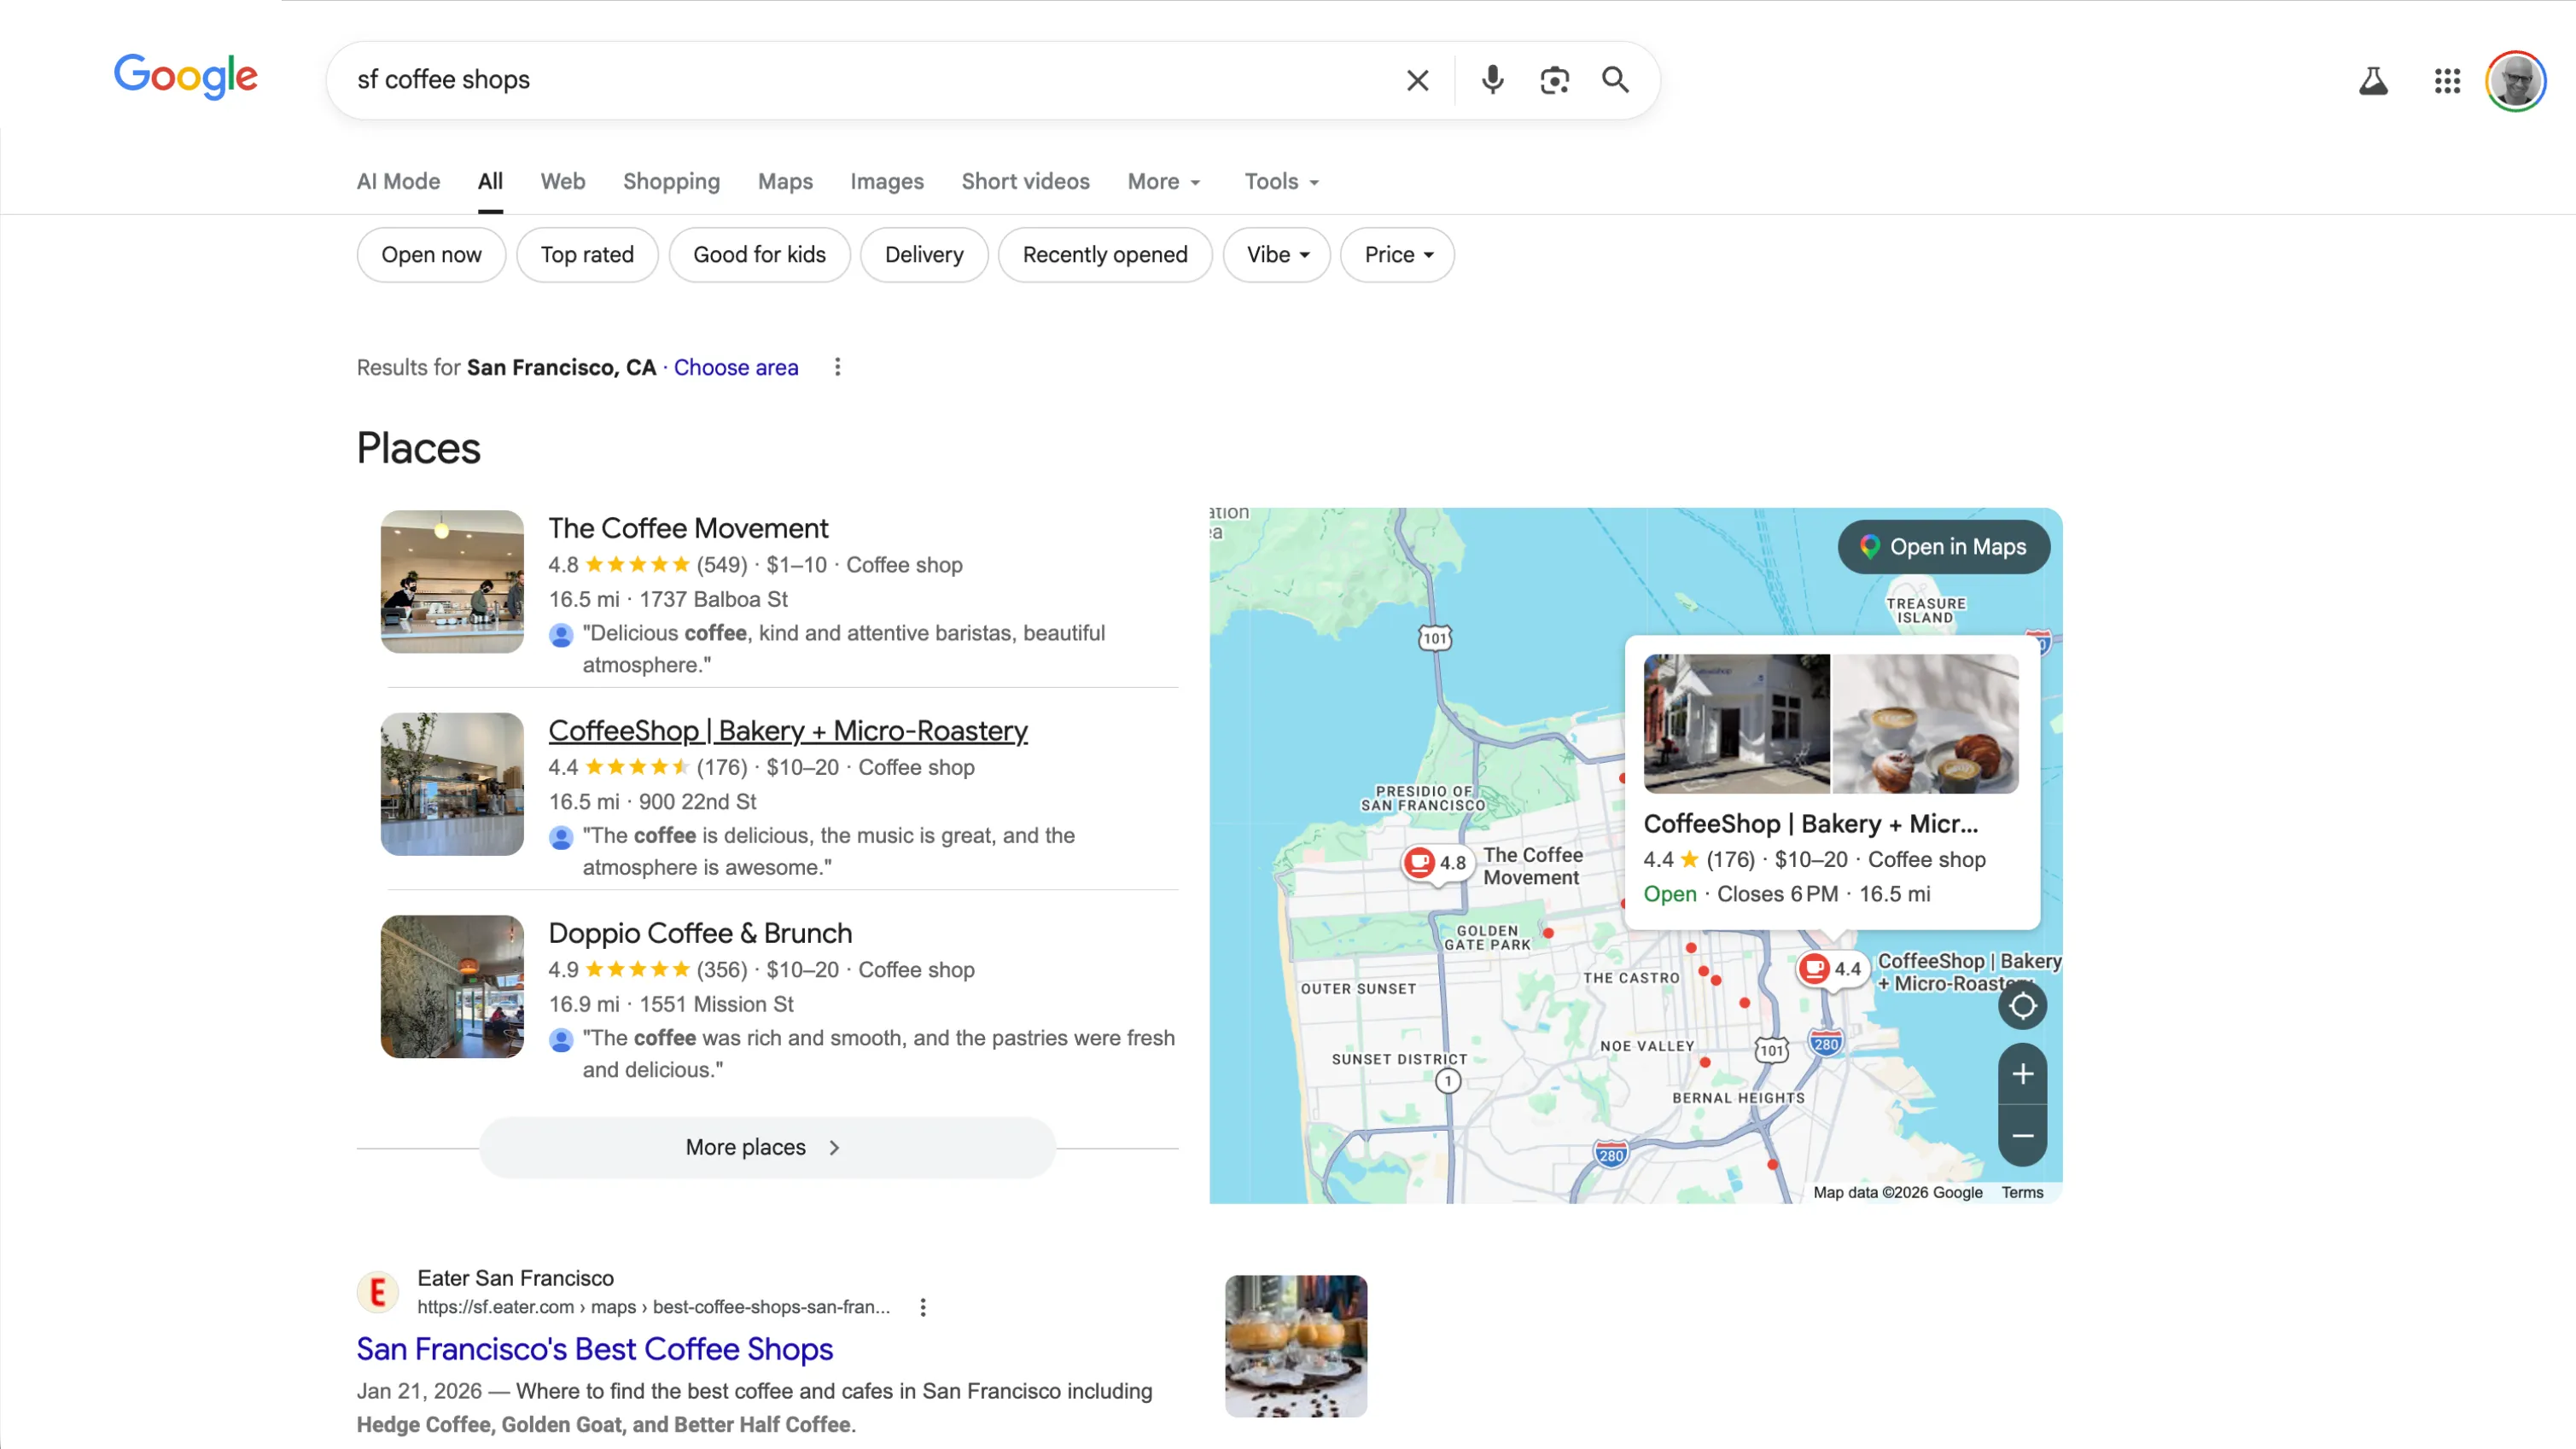2576x1449 pixels.
Task: Switch to the Maps tab
Action: pos(785,182)
